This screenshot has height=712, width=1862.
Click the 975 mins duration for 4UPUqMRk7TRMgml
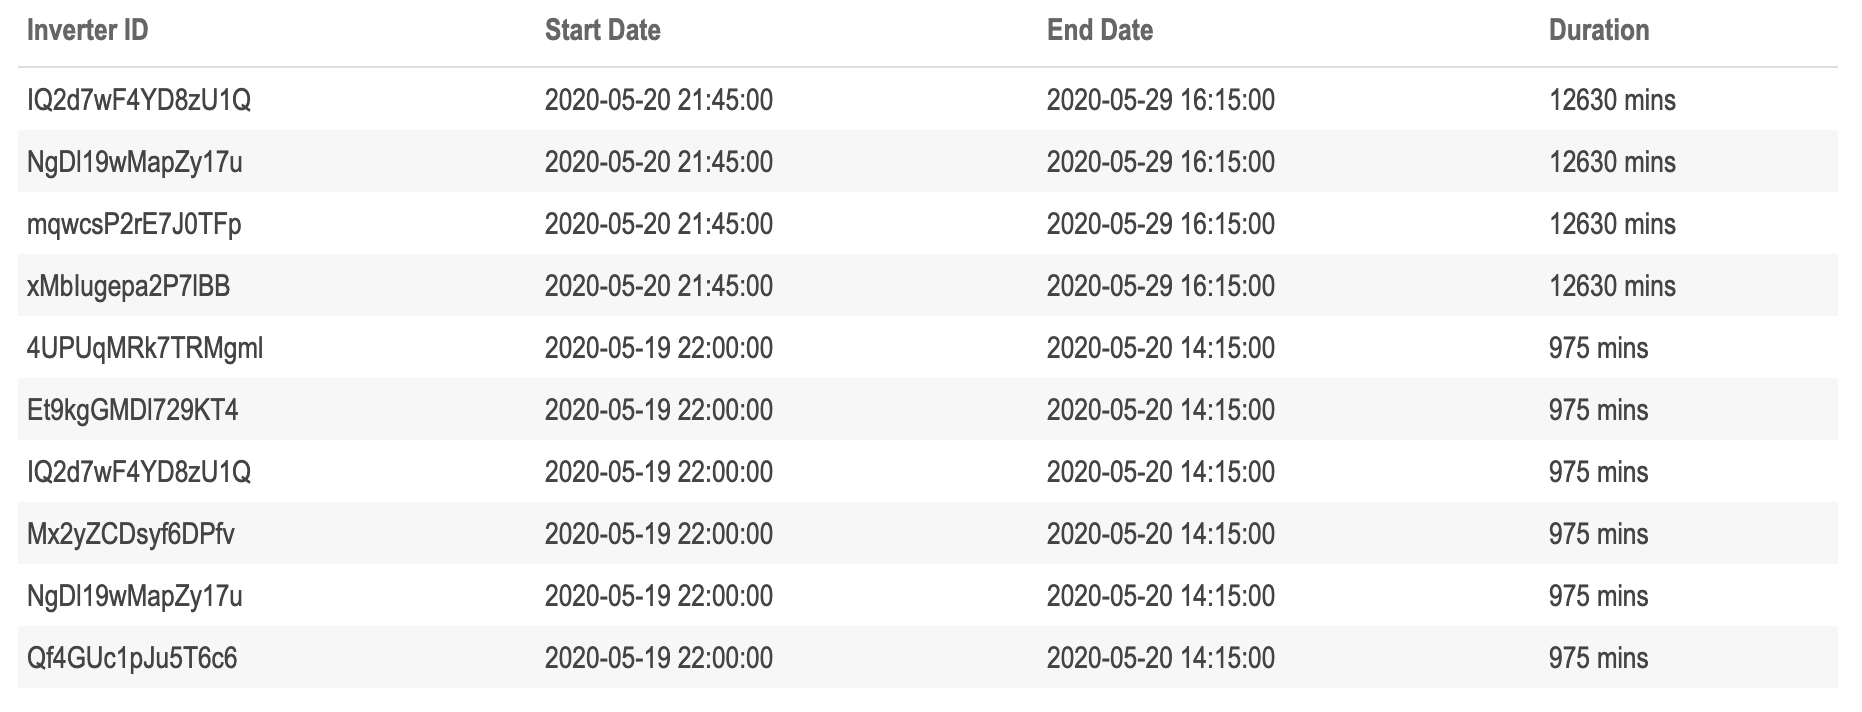click(1598, 348)
